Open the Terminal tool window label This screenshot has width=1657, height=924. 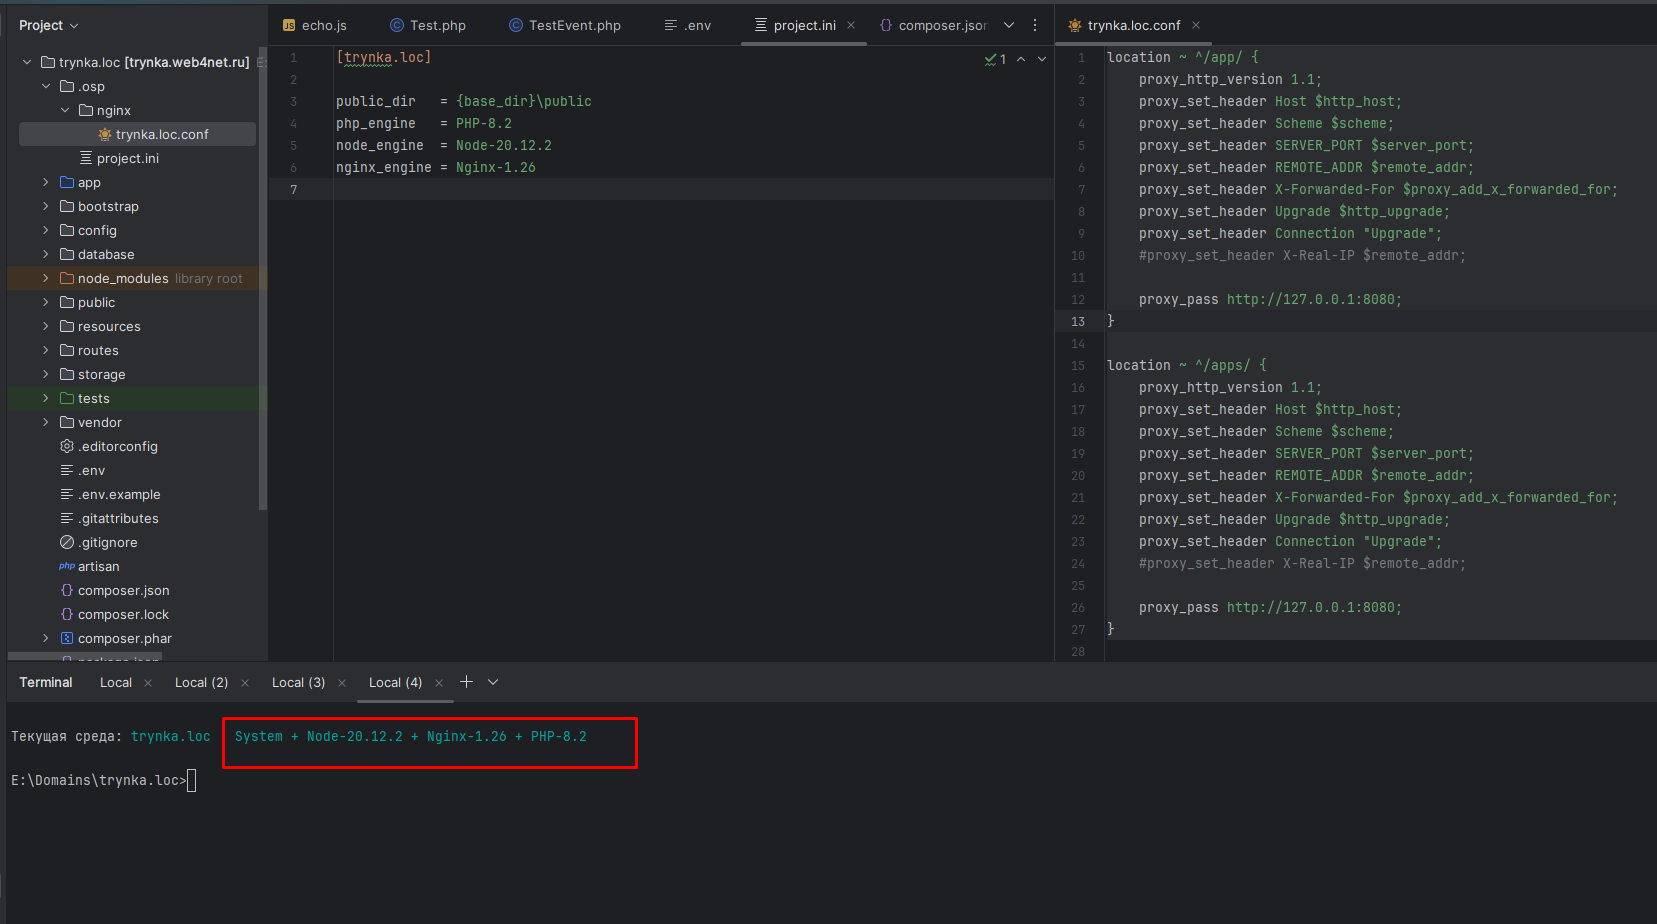tap(46, 682)
